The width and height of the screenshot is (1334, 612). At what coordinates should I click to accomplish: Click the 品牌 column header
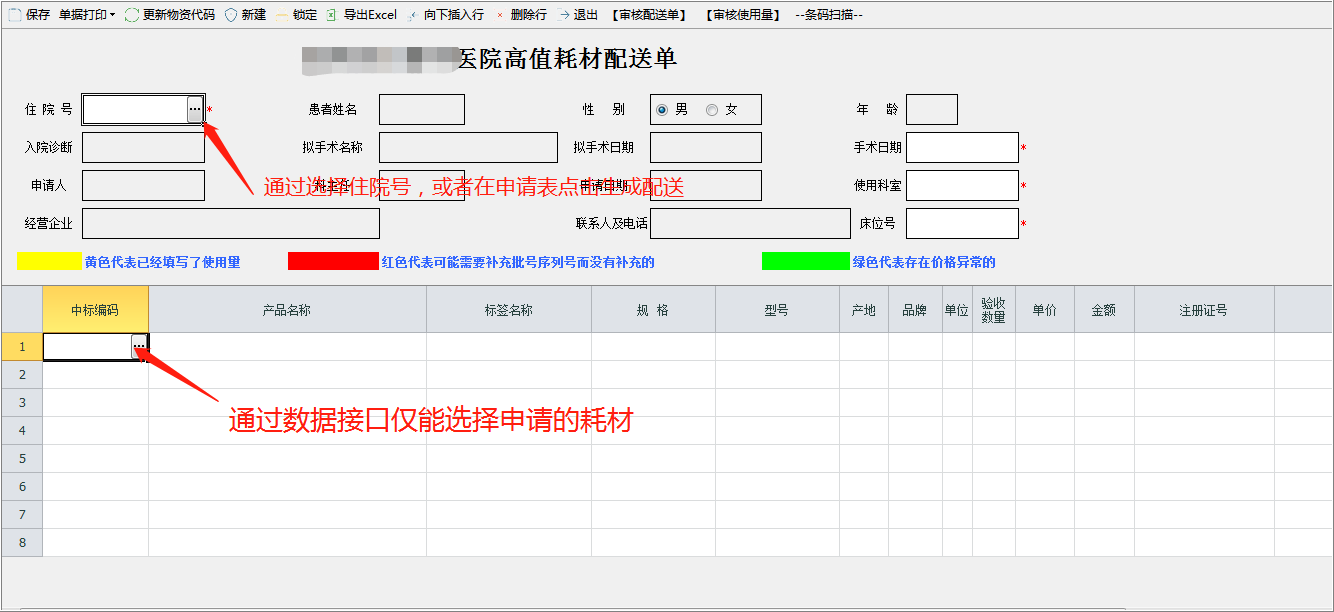(915, 310)
